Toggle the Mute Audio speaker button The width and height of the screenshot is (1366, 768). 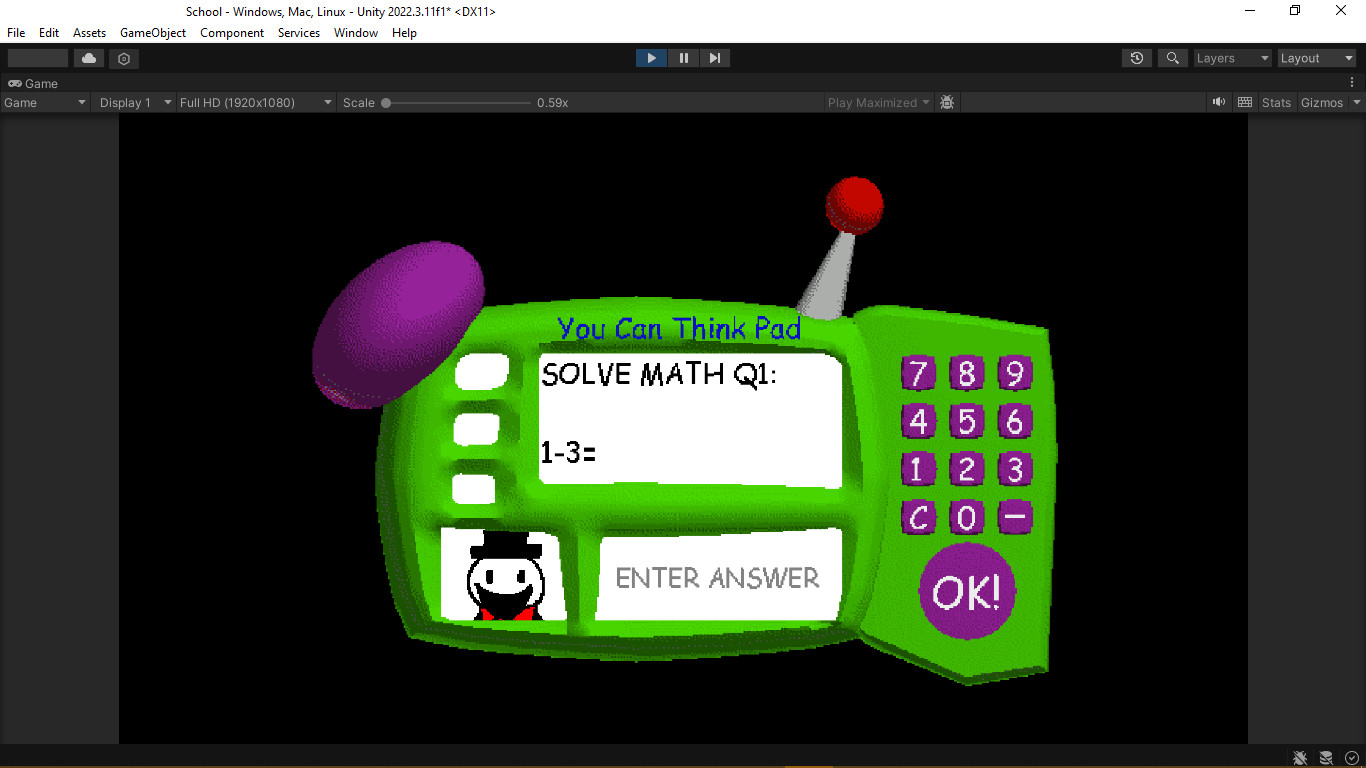point(1218,102)
